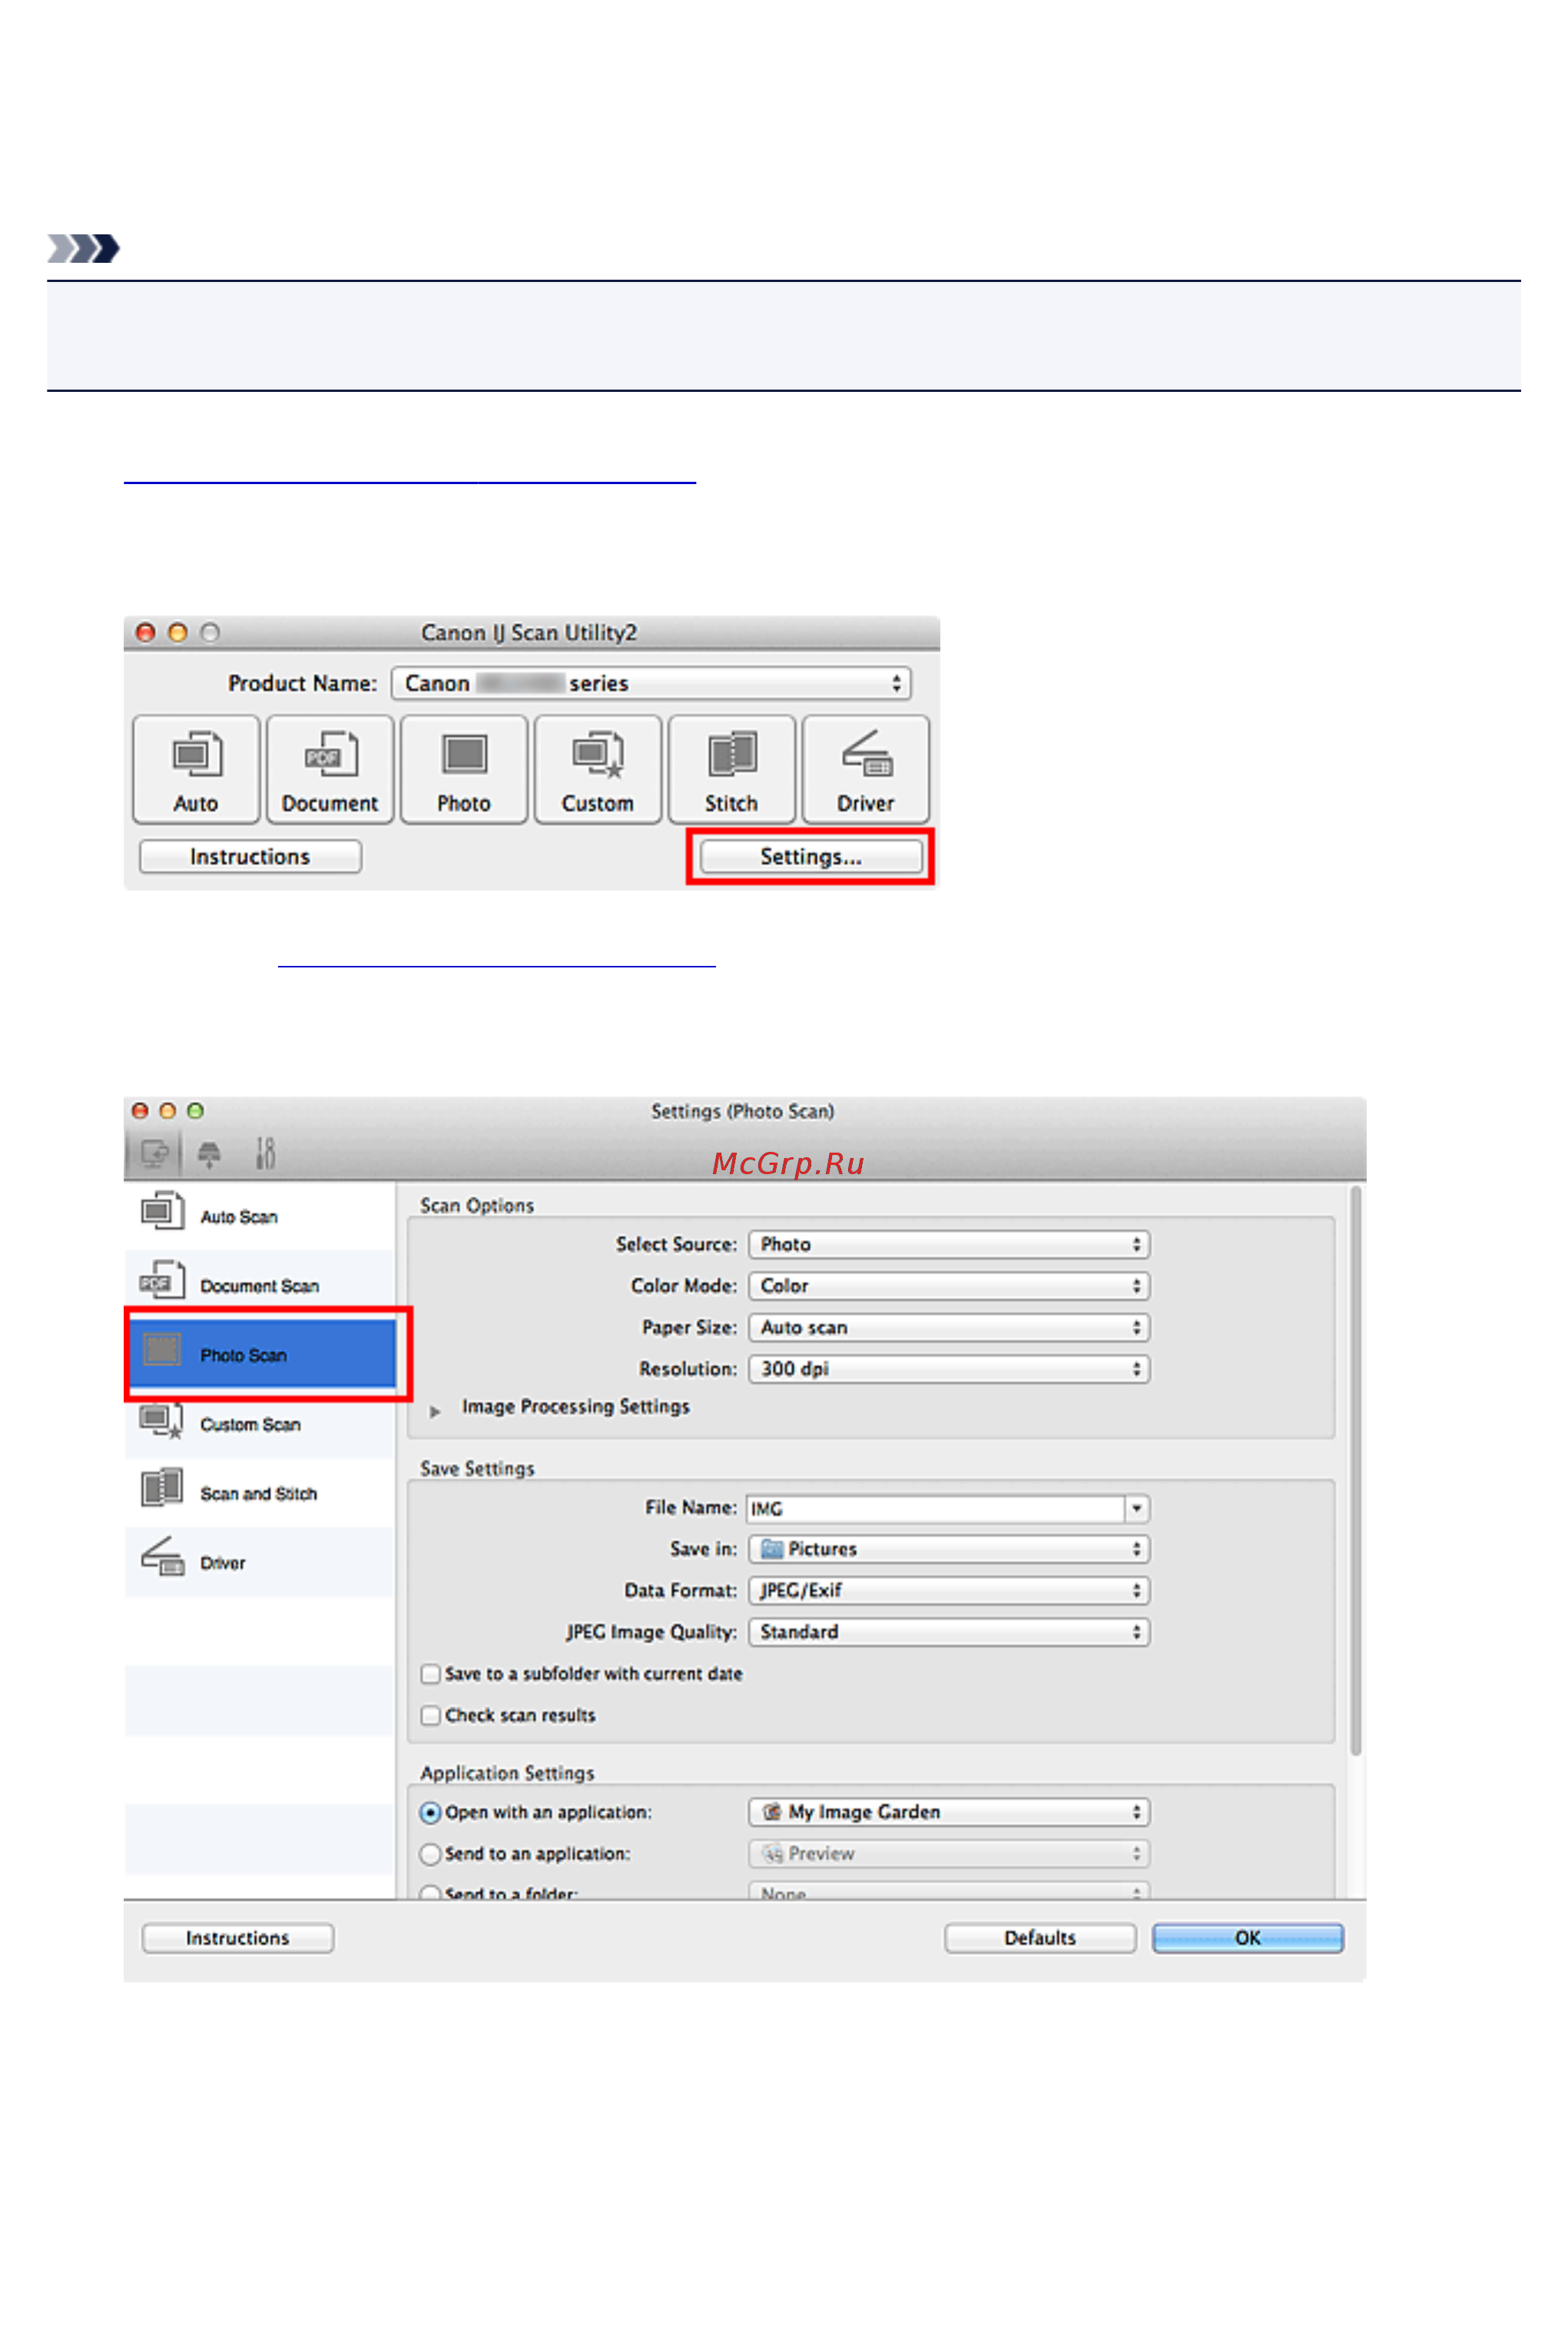Click the My Image Garden app icon

(x=772, y=1812)
